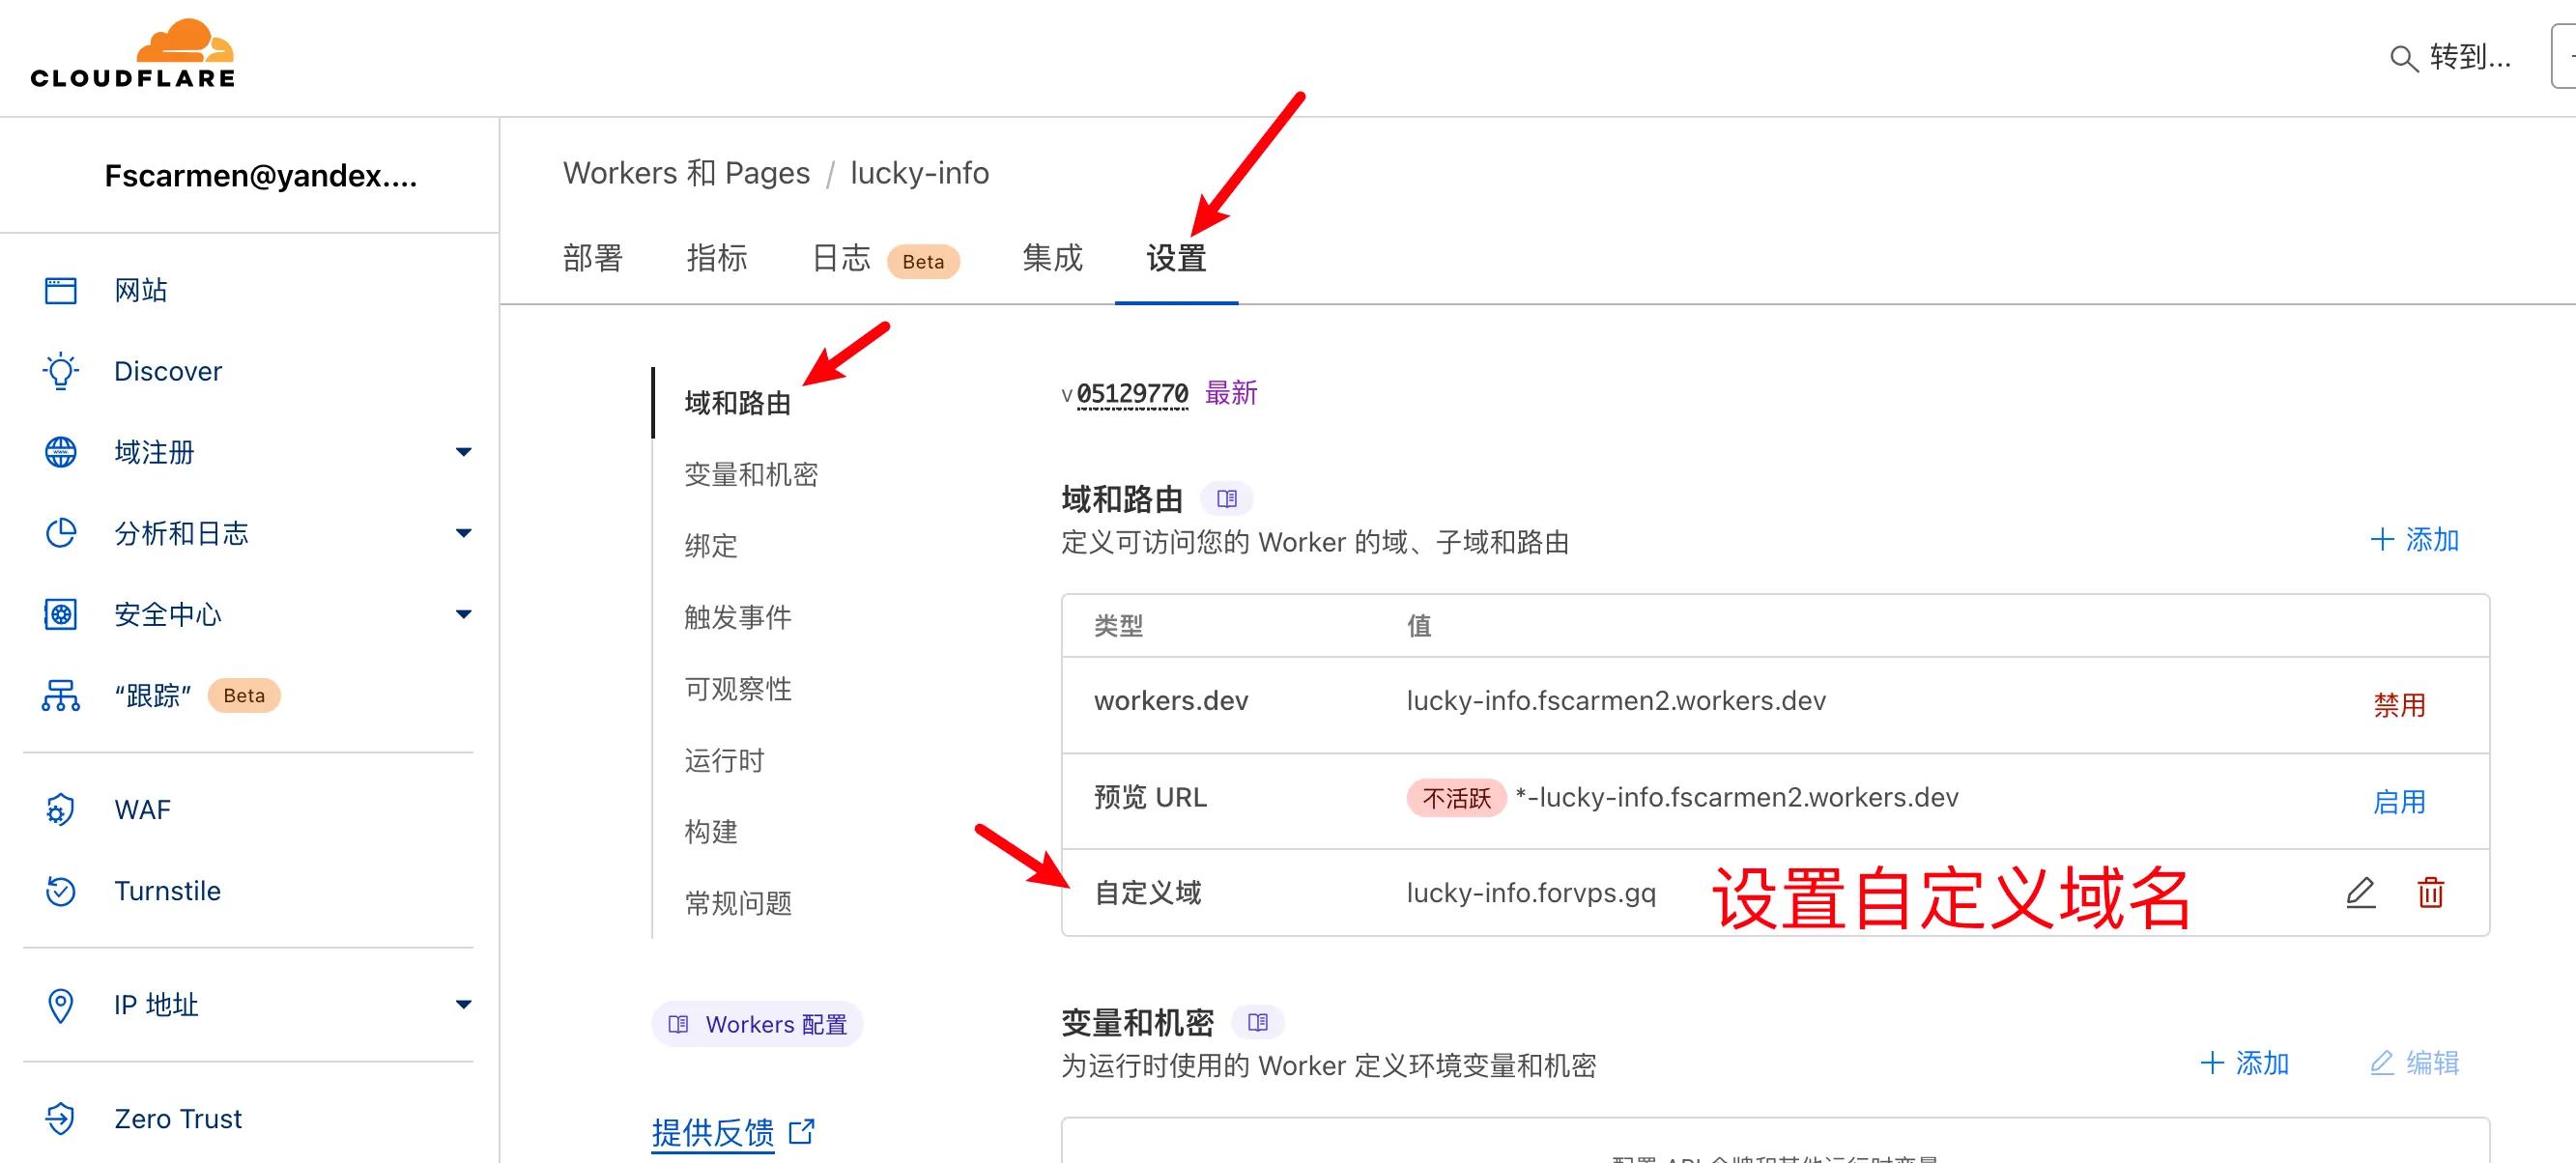Open the WAF sidebar link
This screenshot has width=2576, height=1163.
142,809
